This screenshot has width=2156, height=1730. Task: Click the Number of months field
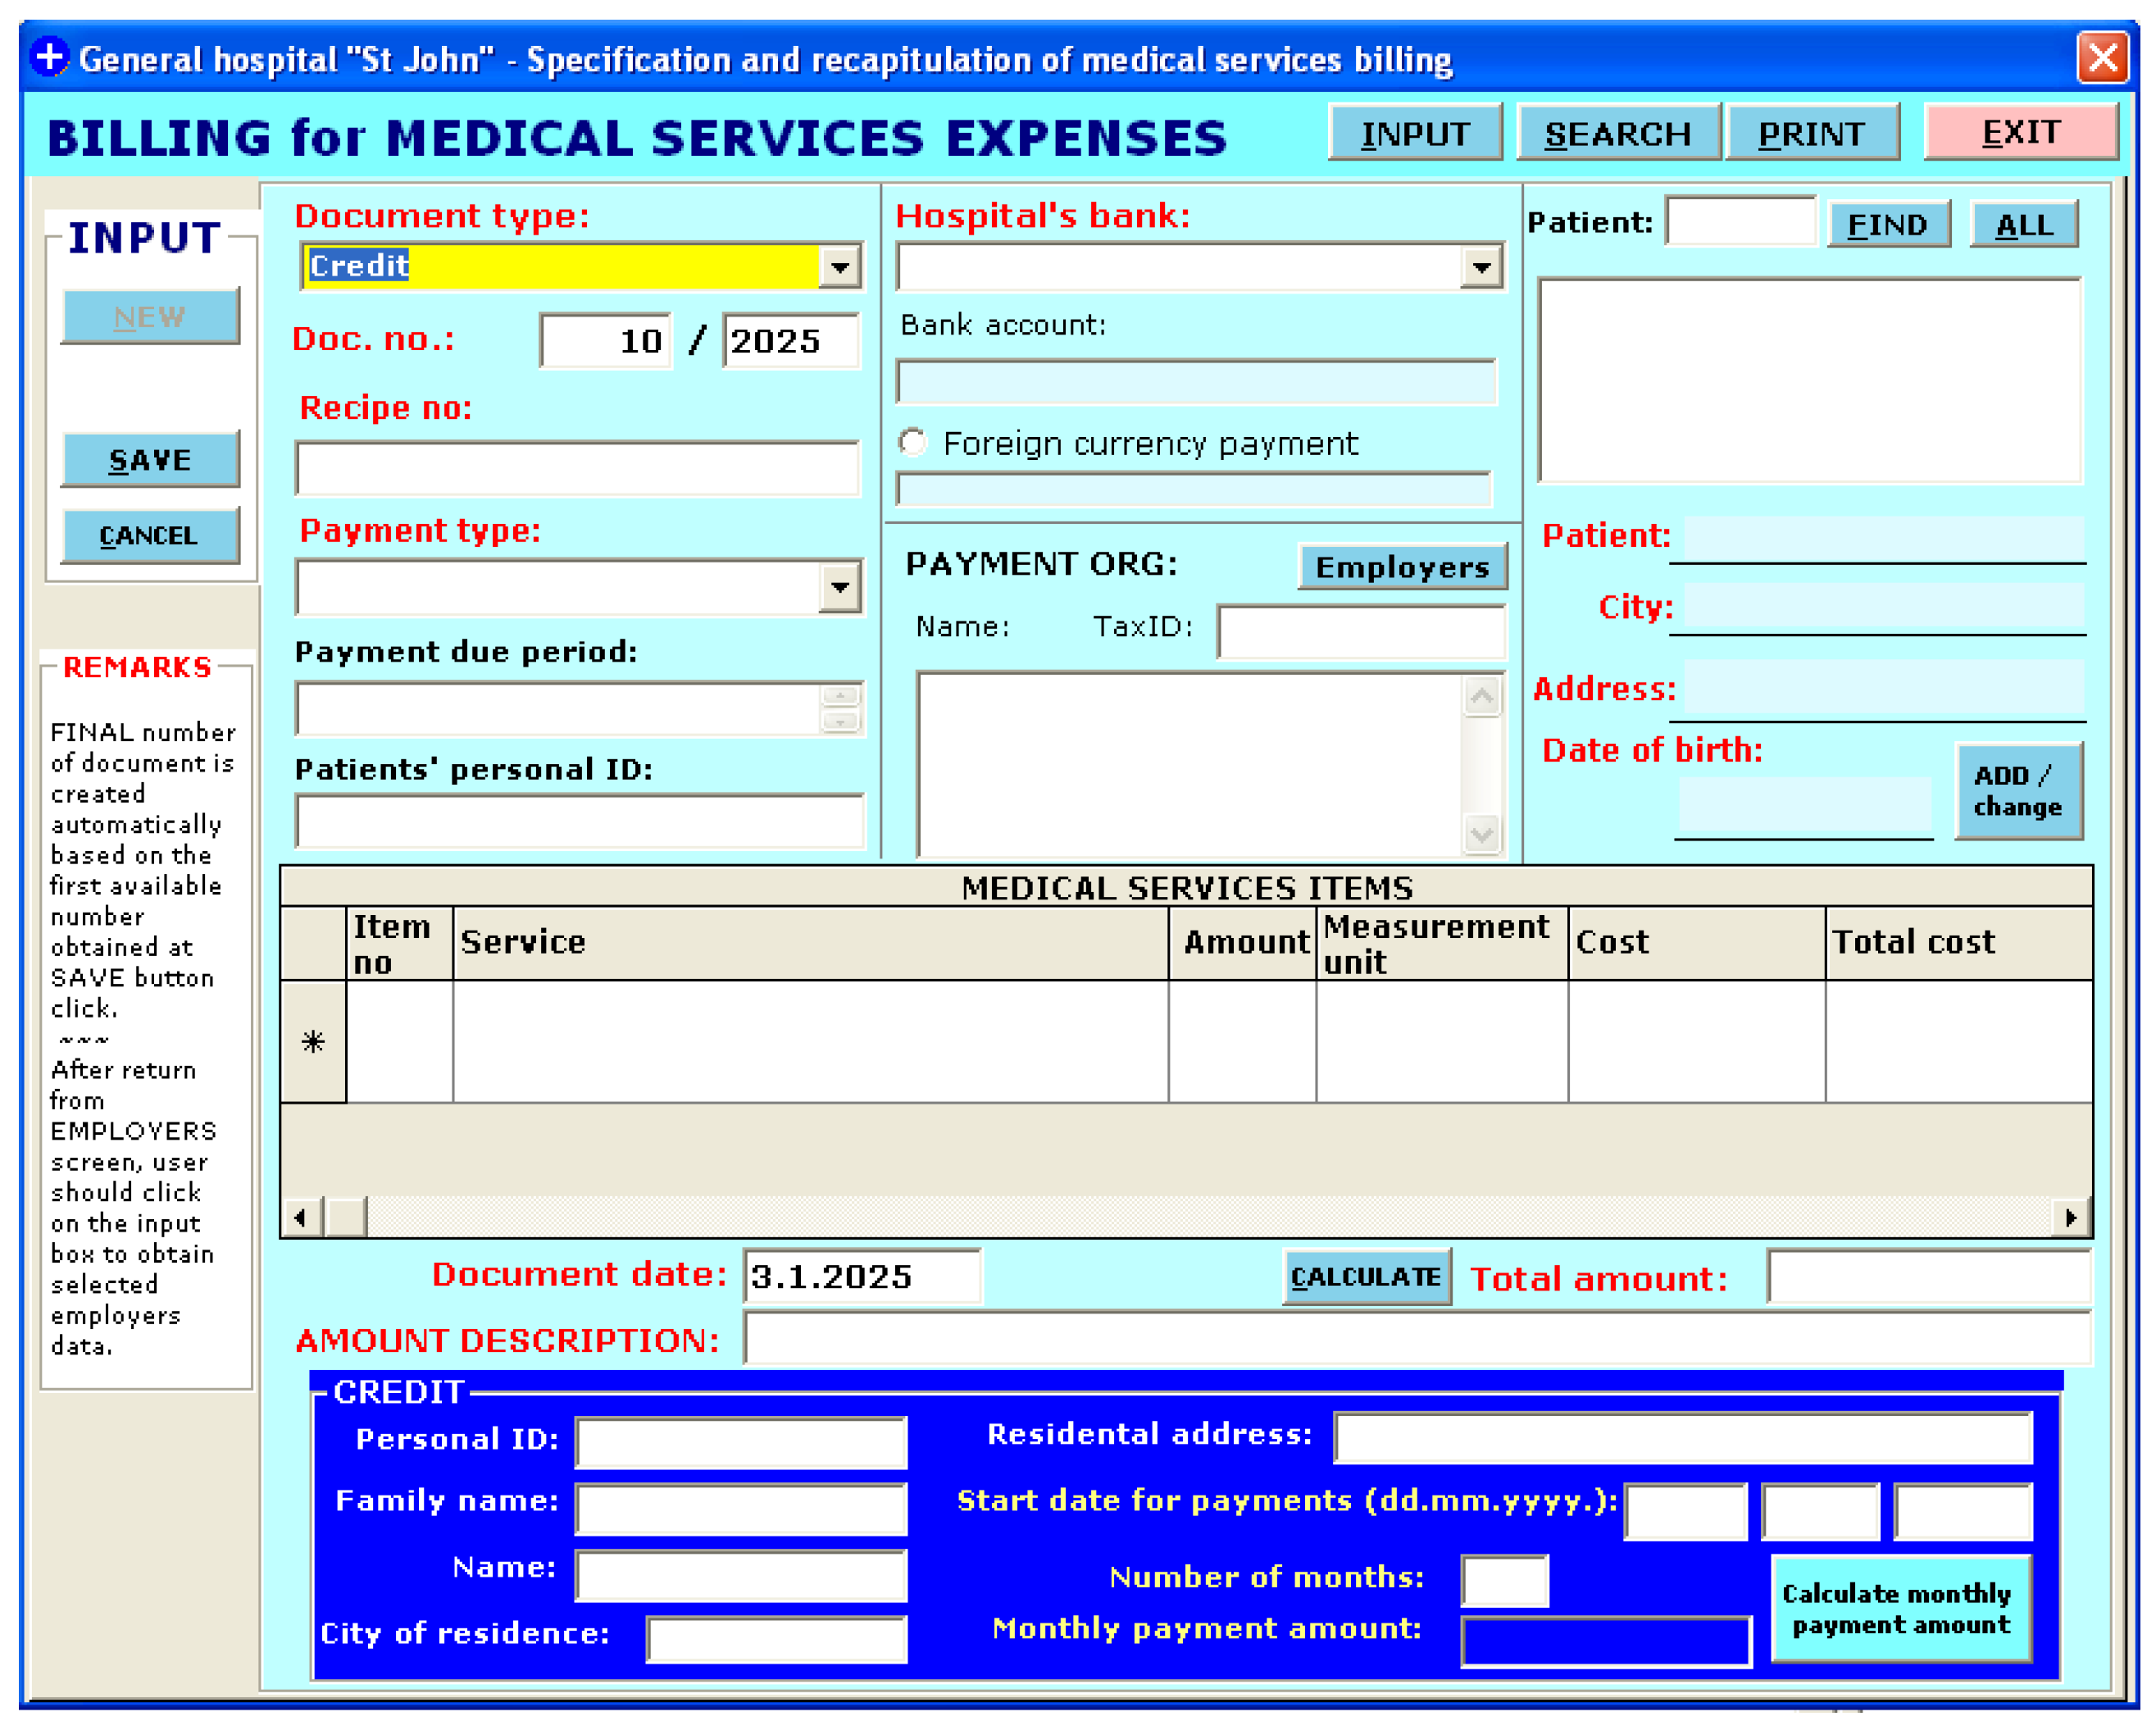point(1505,1581)
